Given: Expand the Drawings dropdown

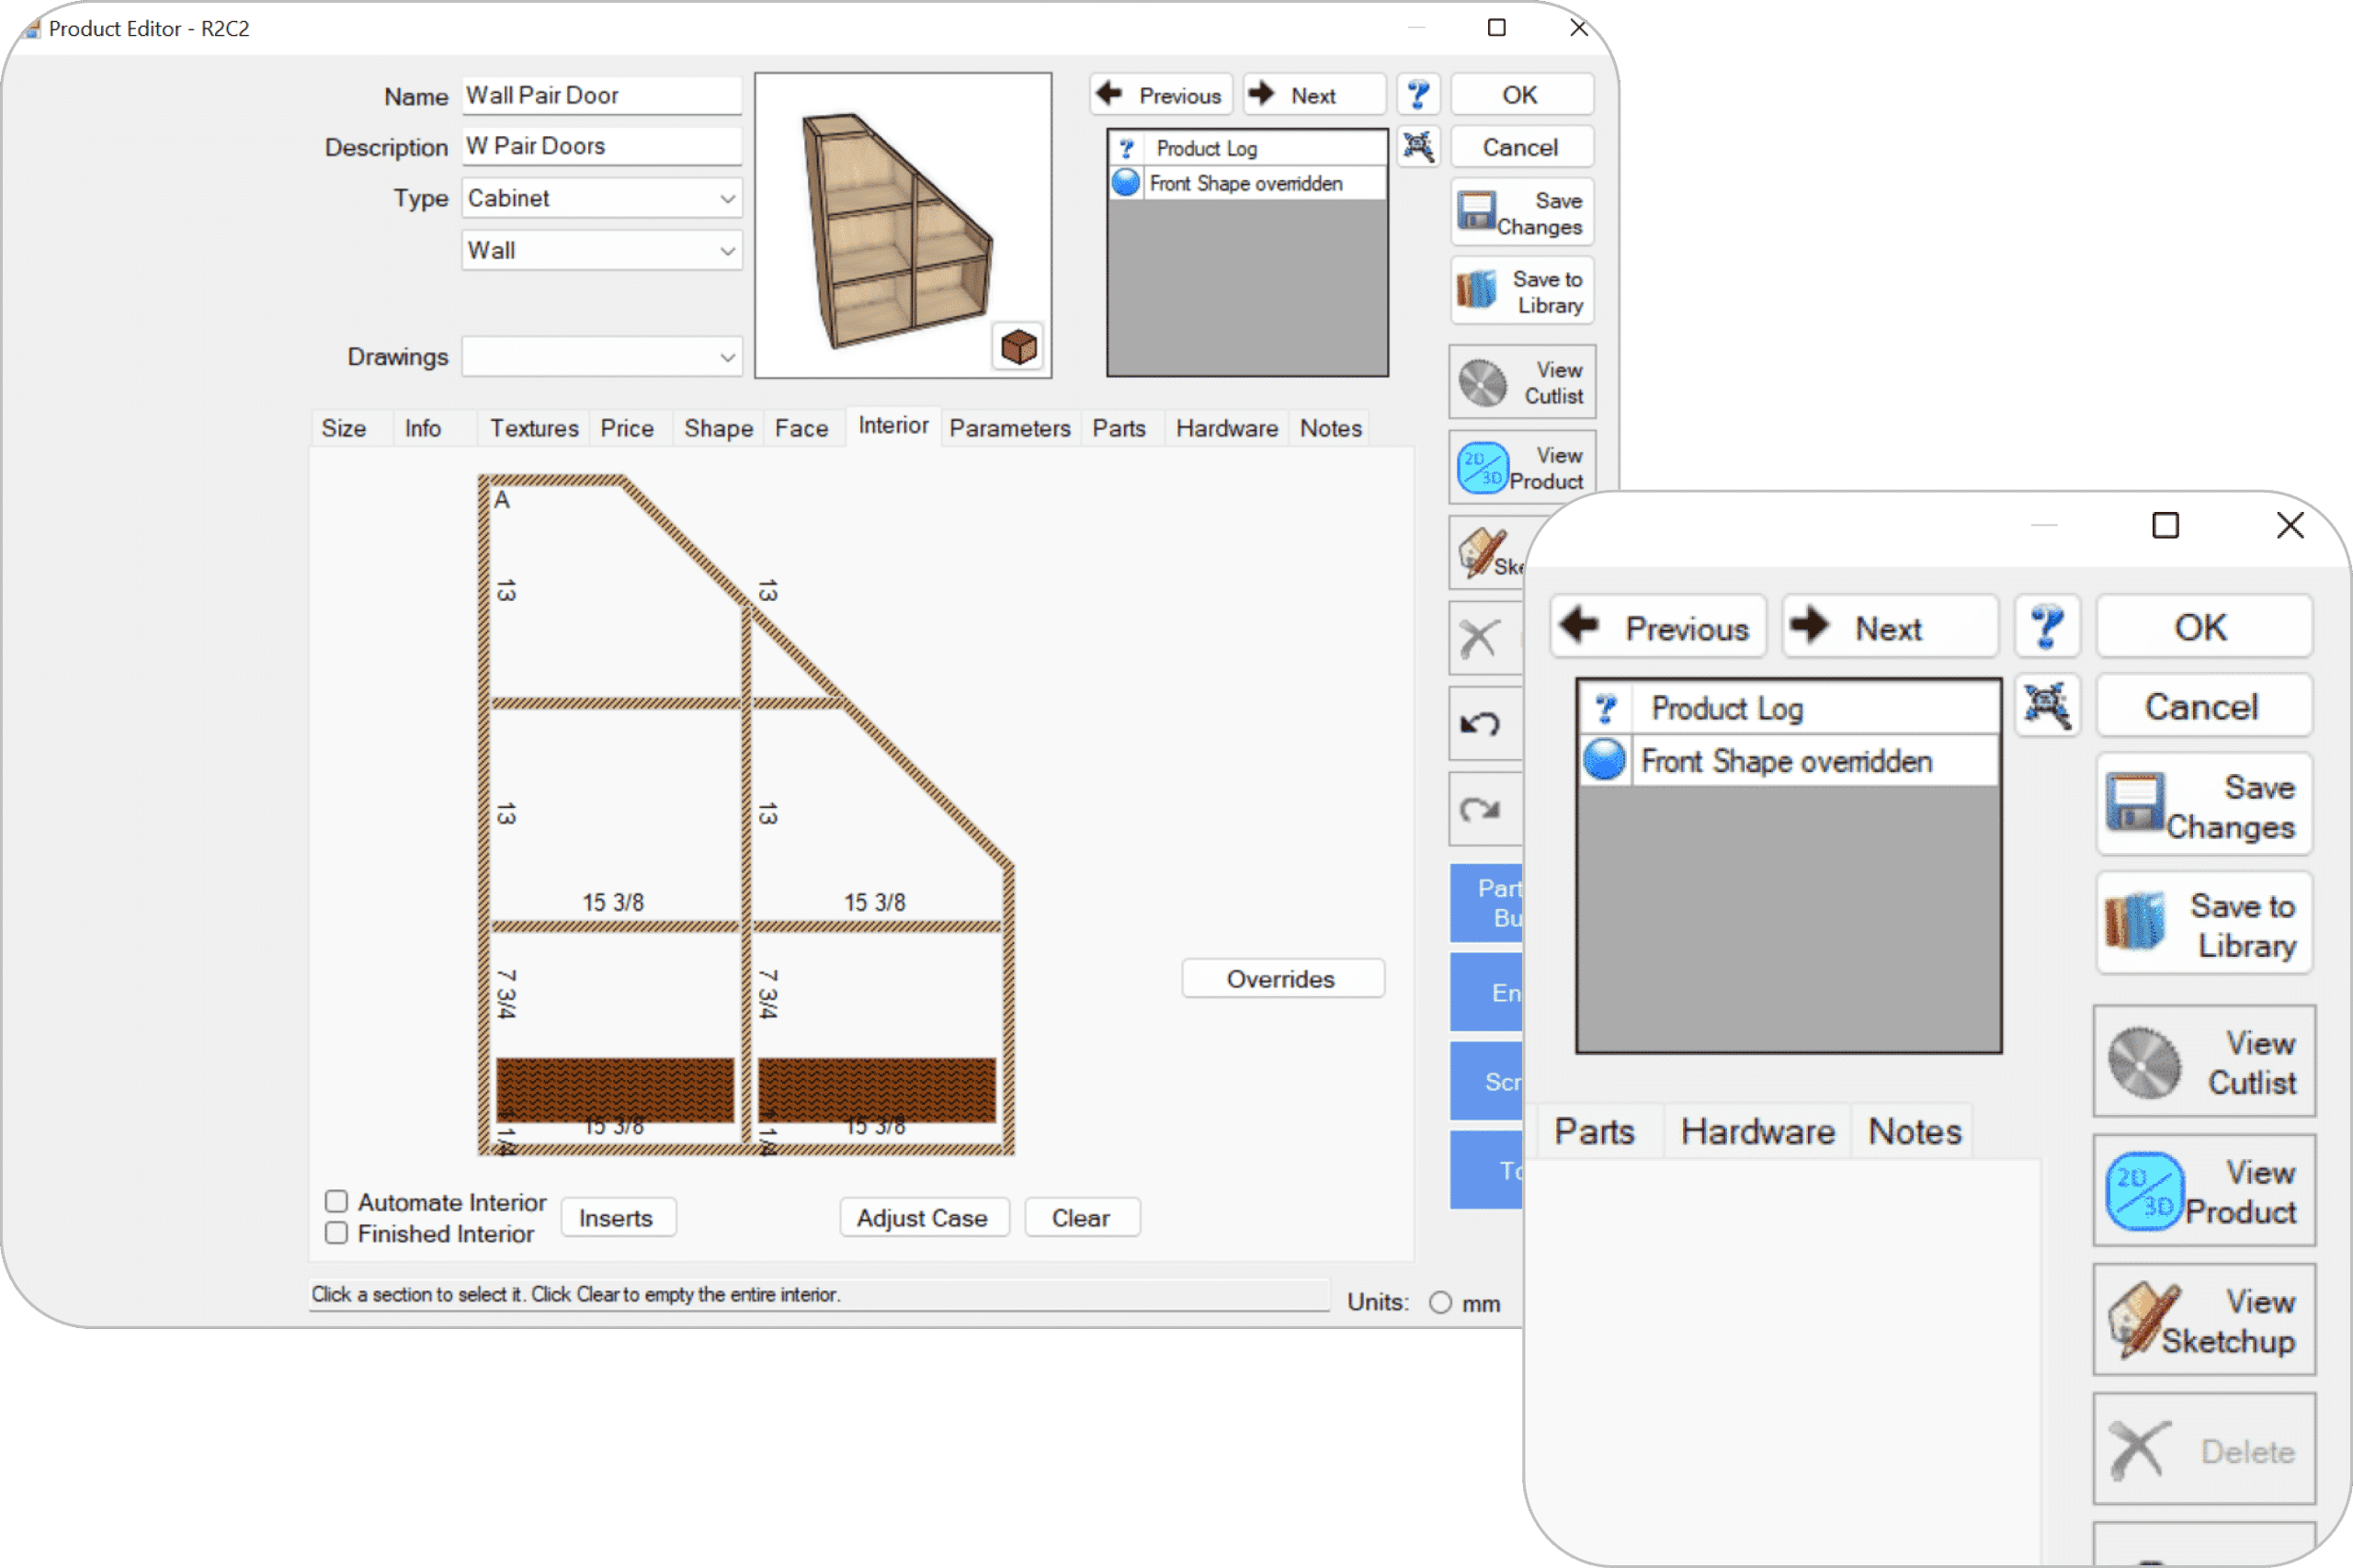Looking at the screenshot, I should [727, 358].
